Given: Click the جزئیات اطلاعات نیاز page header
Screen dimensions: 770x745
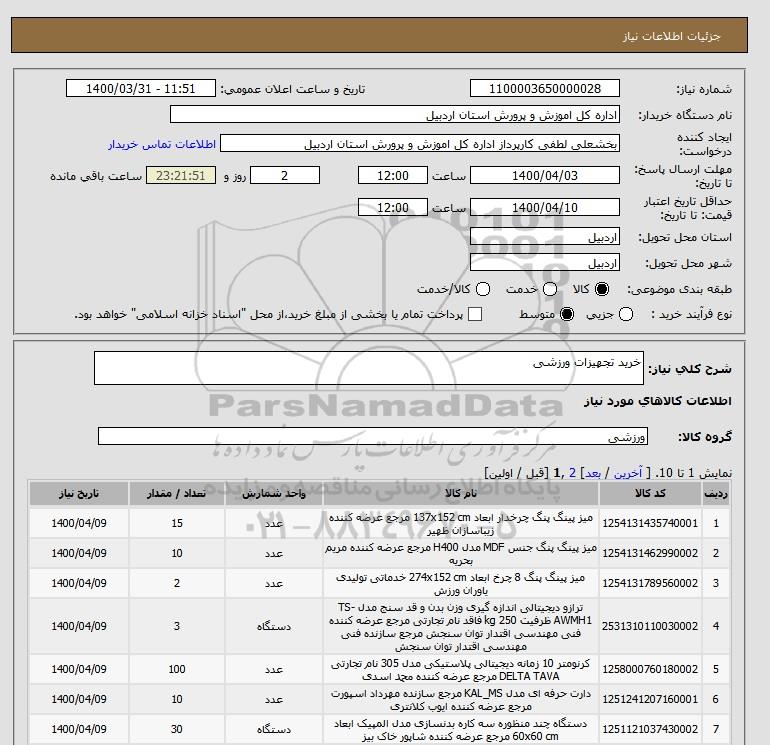Looking at the screenshot, I should coord(672,36).
